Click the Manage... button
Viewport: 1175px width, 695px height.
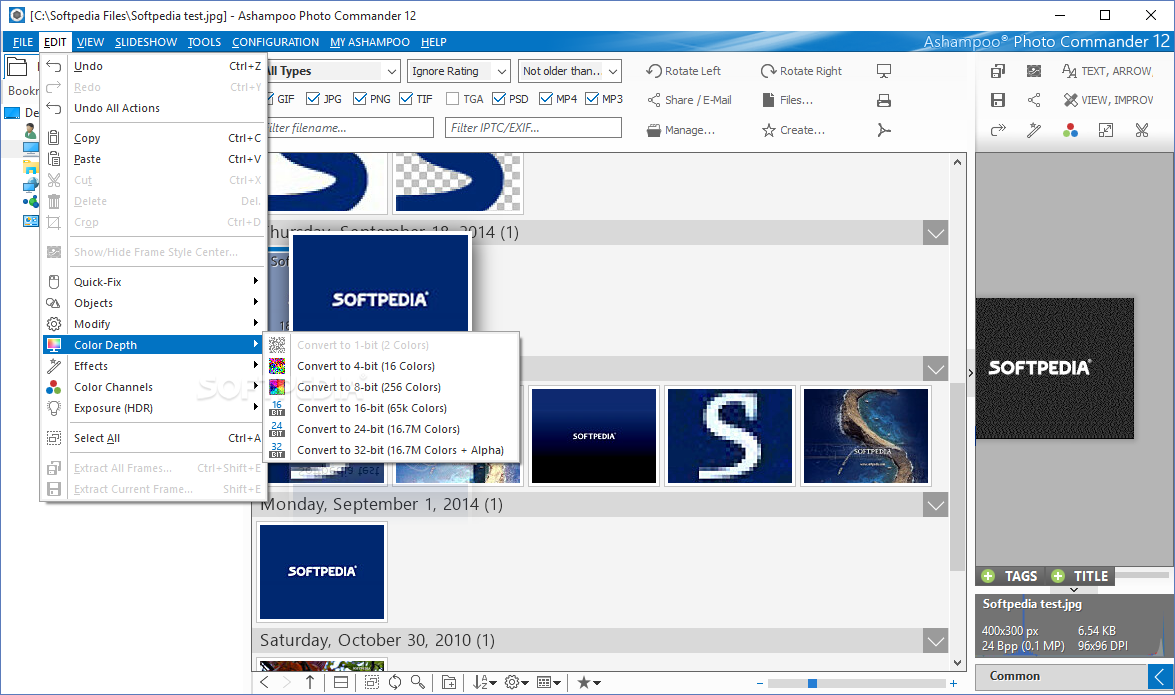680,130
